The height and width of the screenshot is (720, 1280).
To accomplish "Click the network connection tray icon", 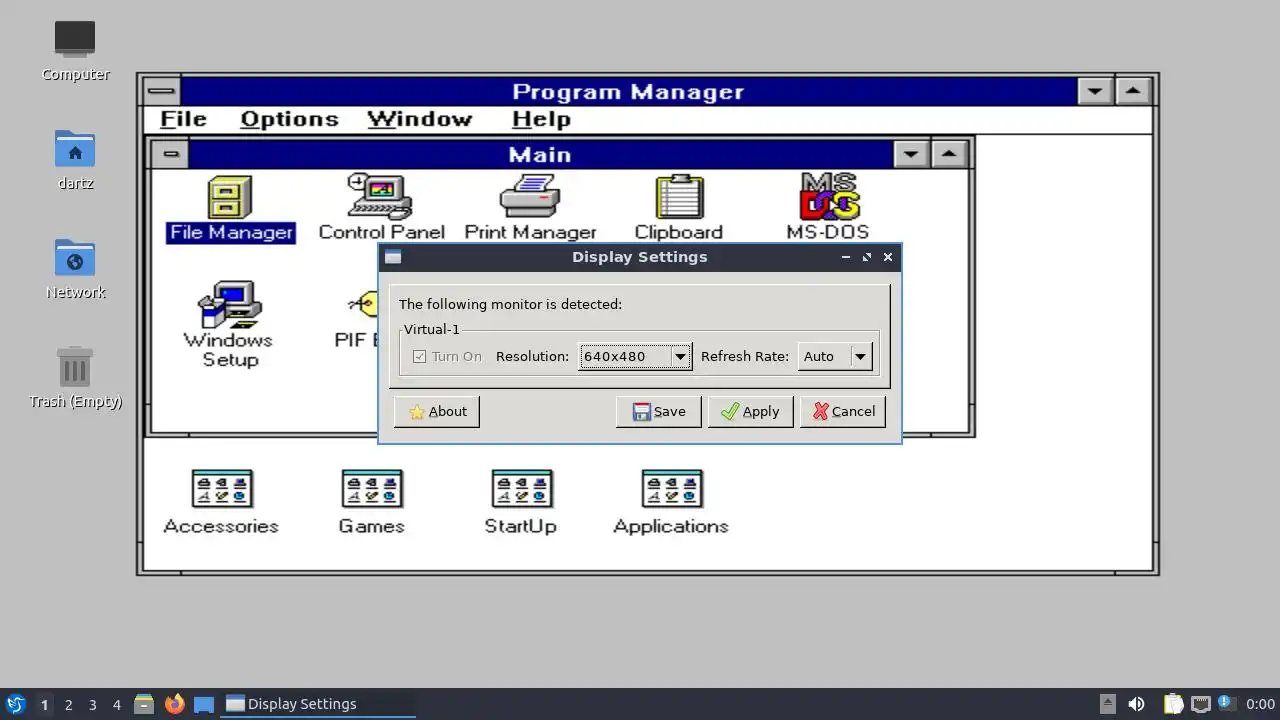I will (1200, 704).
